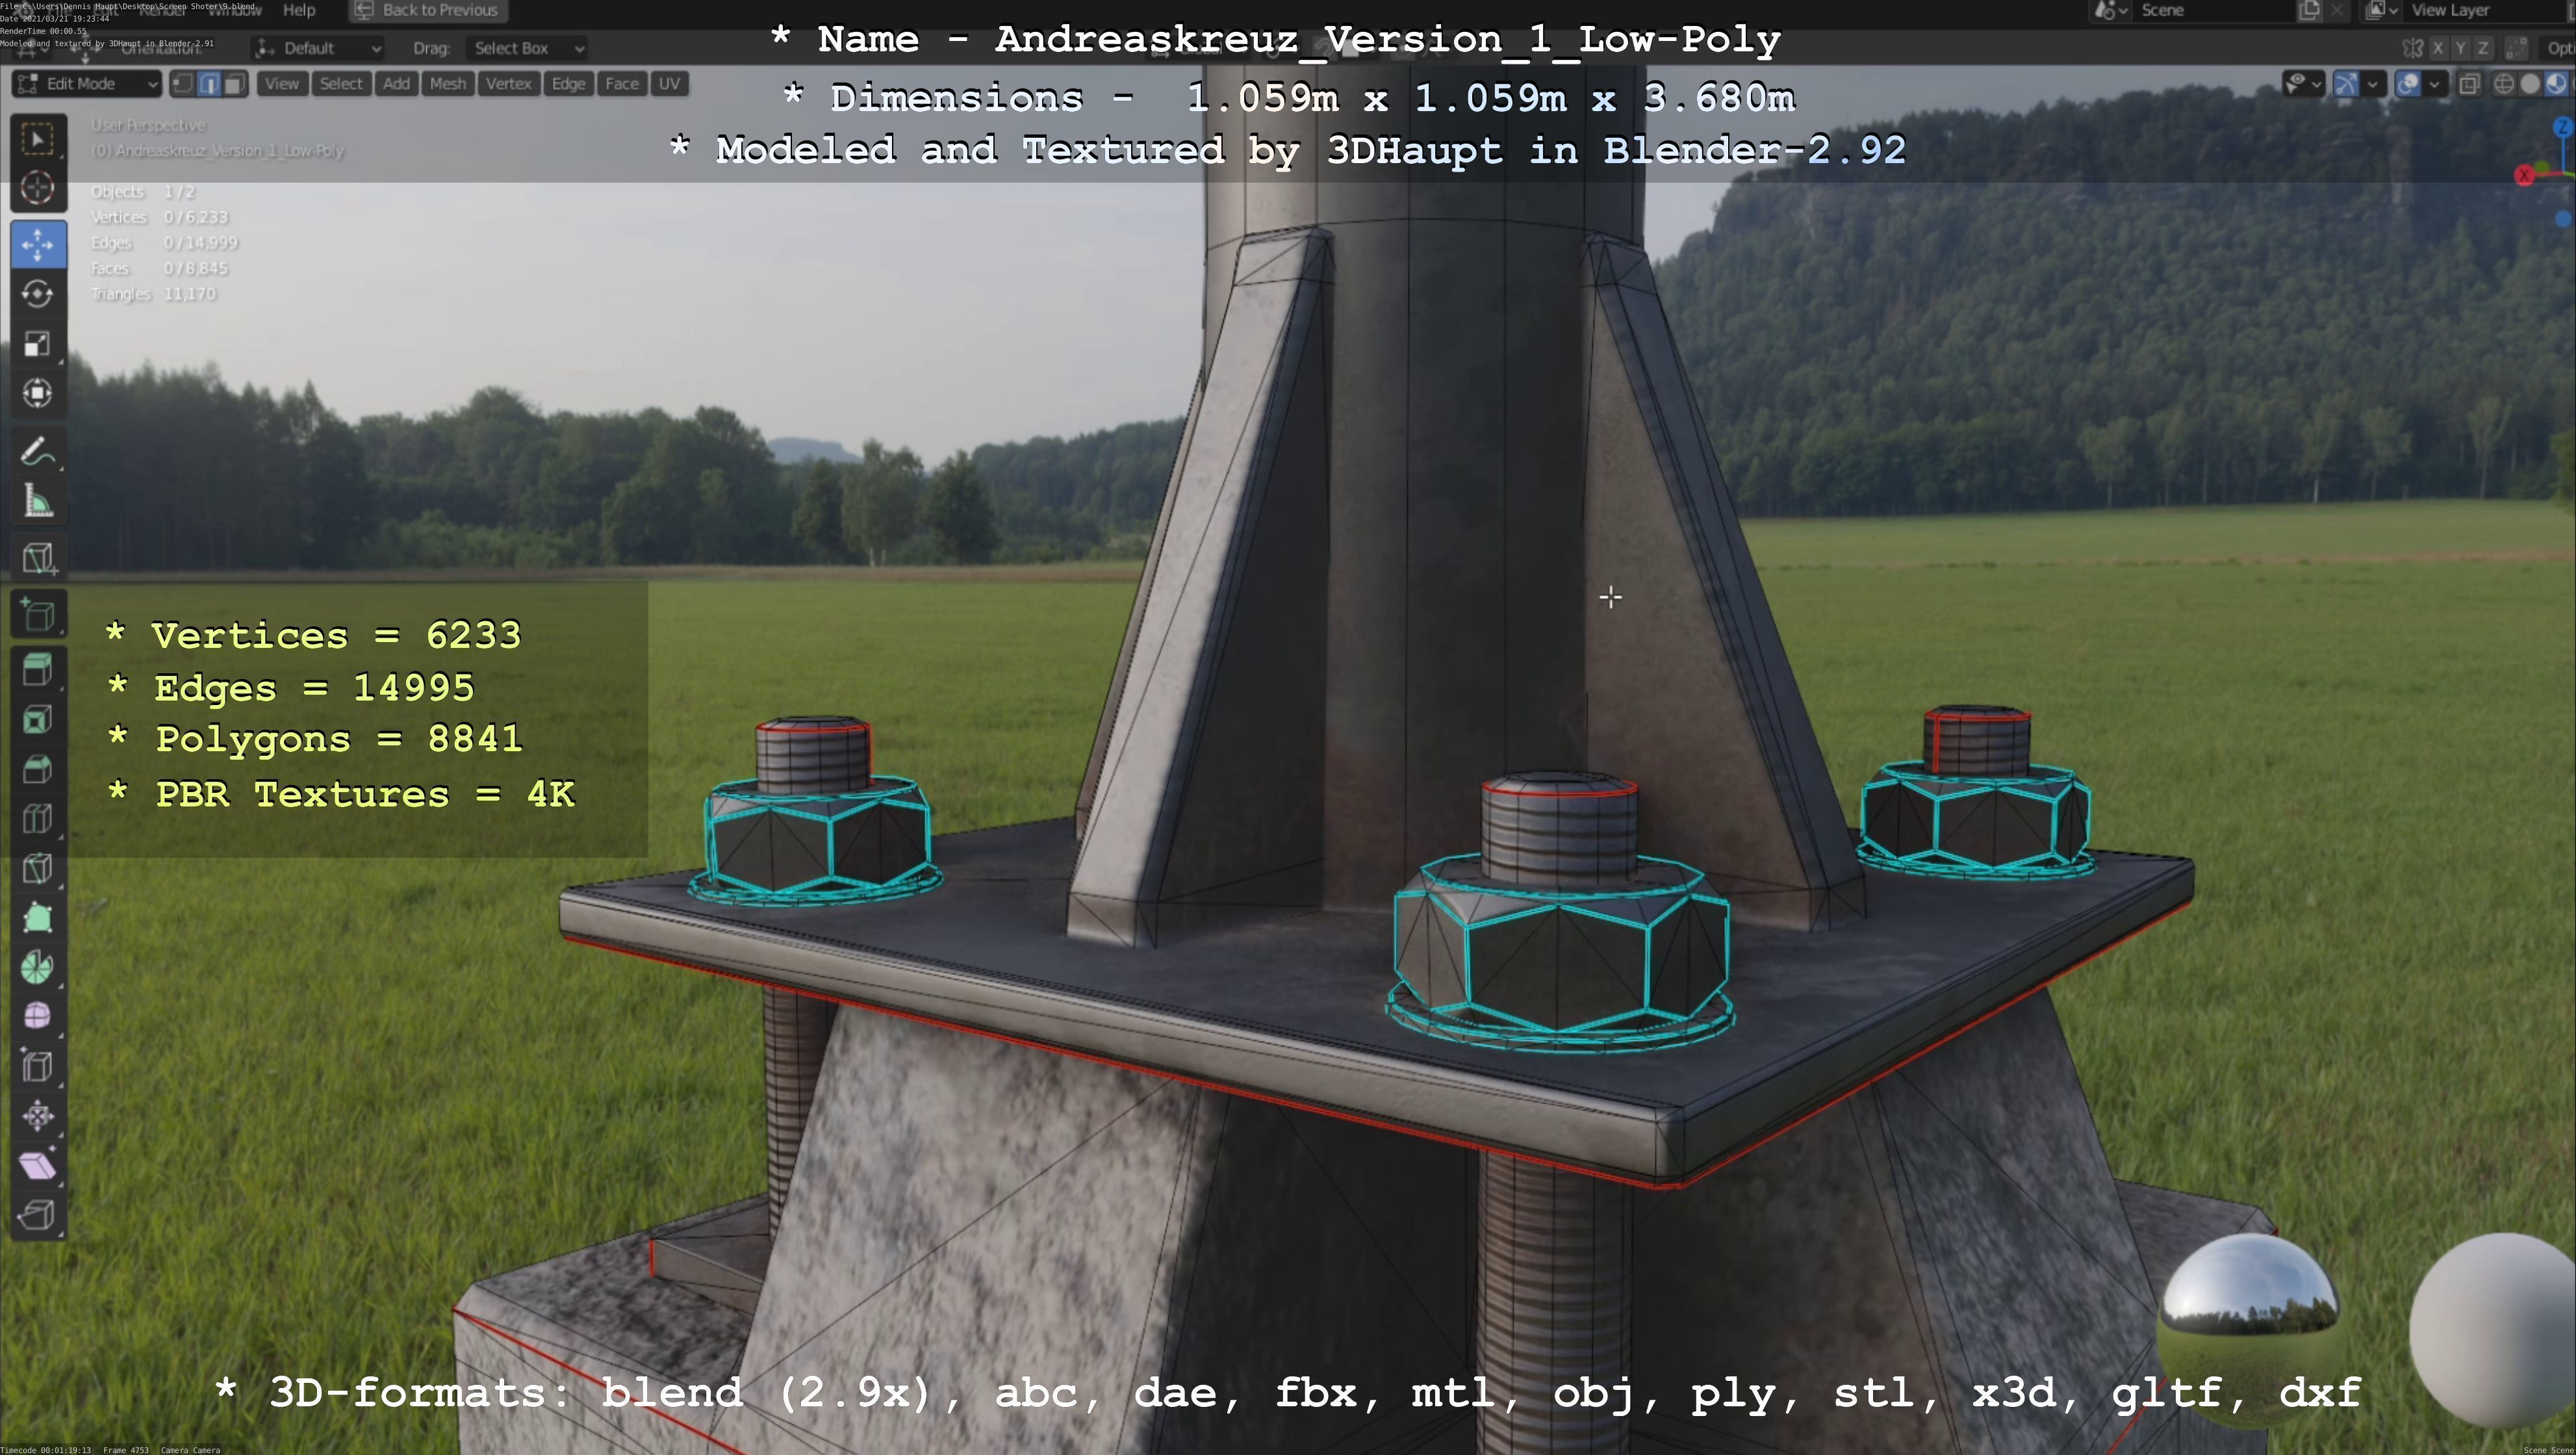This screenshot has width=2576, height=1455.
Task: Open the selectability and visibility dropdown
Action: pos(2303,84)
